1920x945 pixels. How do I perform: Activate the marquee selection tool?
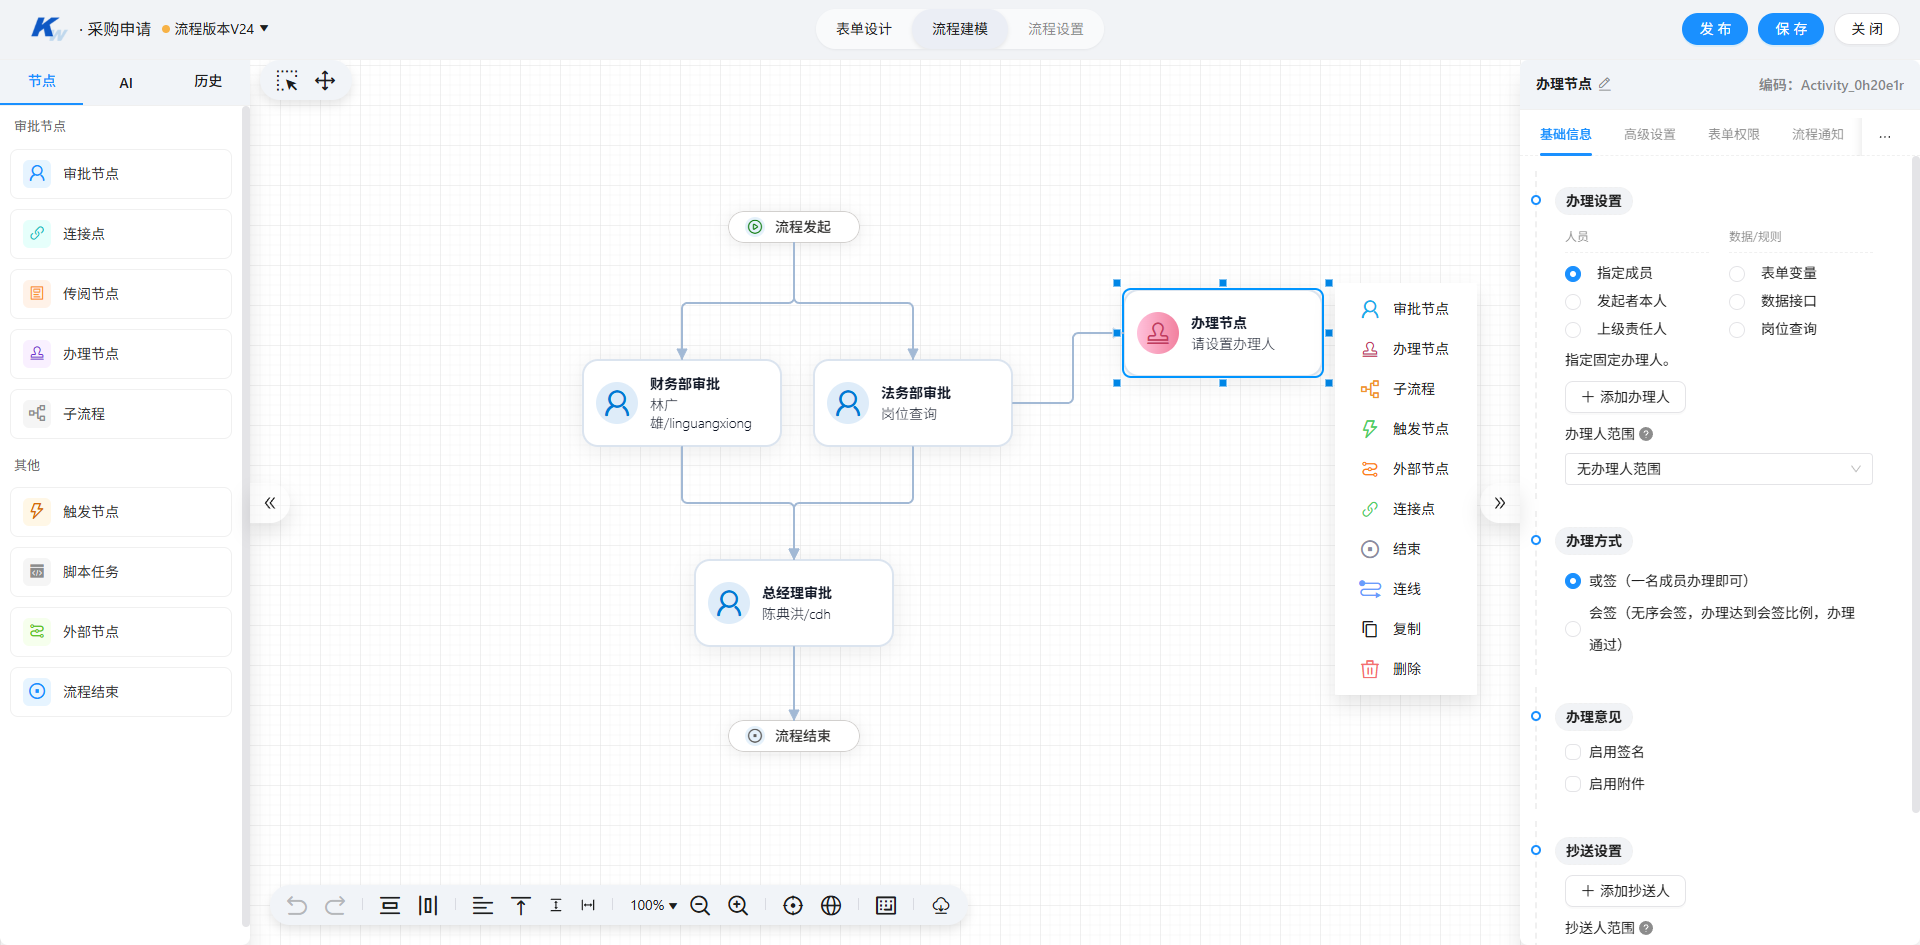coord(287,81)
